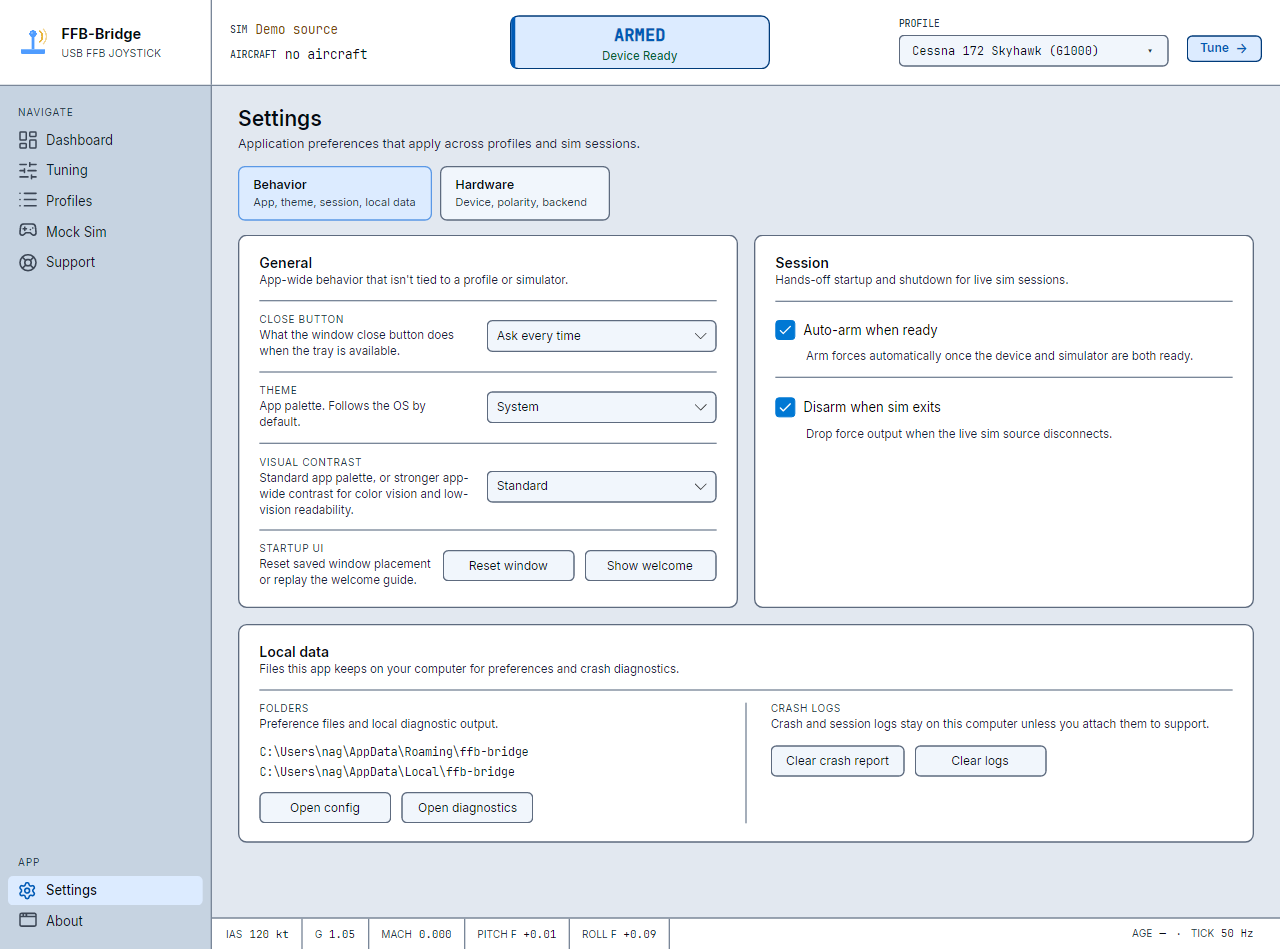Click the Dashboard grid icon in sidebar

(x=28, y=140)
